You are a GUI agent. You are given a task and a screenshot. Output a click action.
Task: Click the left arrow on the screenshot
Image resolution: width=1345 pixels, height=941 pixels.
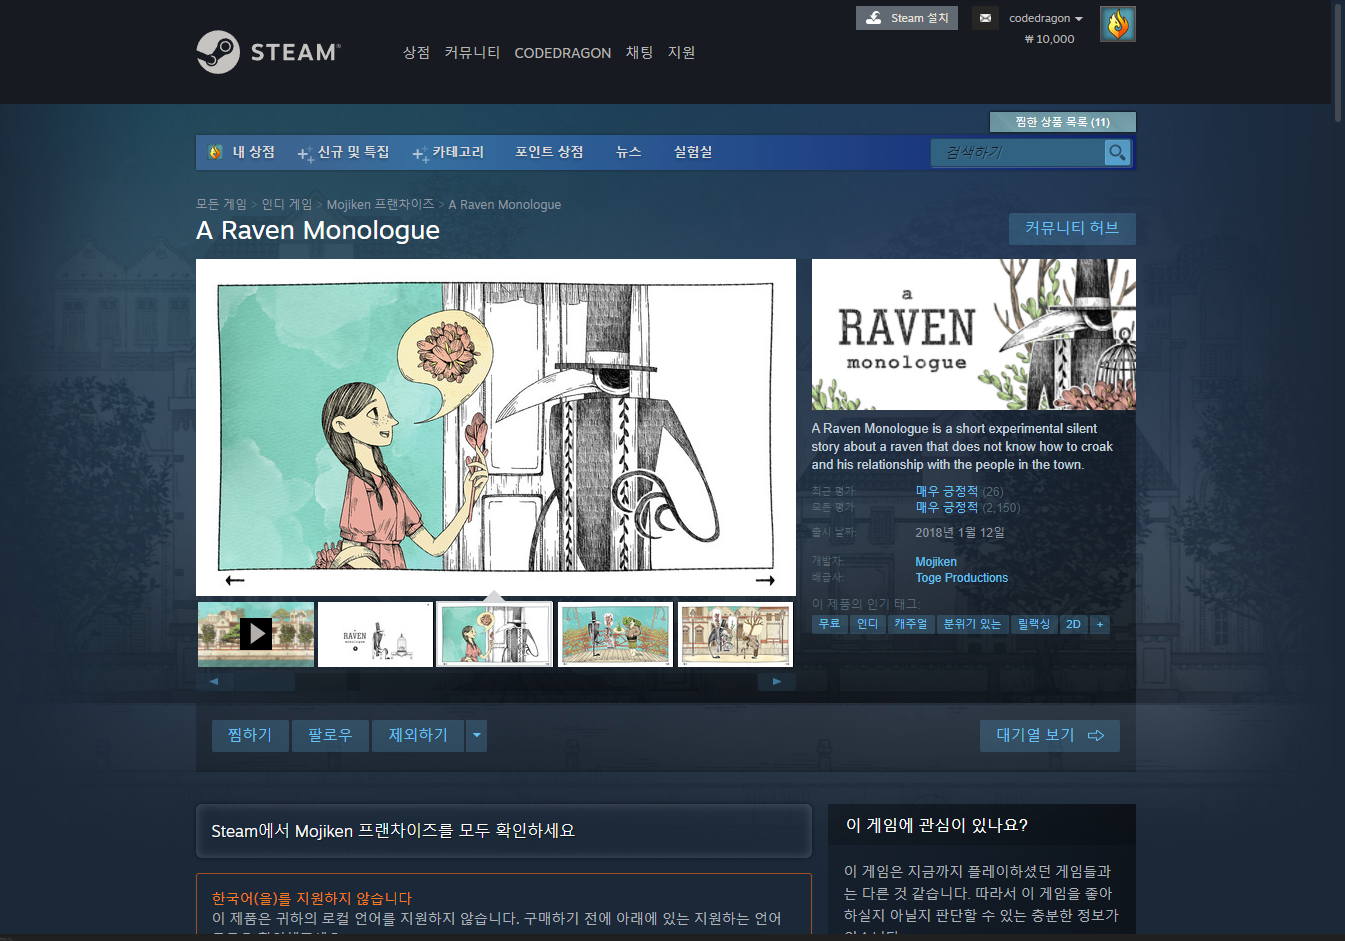pos(235,580)
